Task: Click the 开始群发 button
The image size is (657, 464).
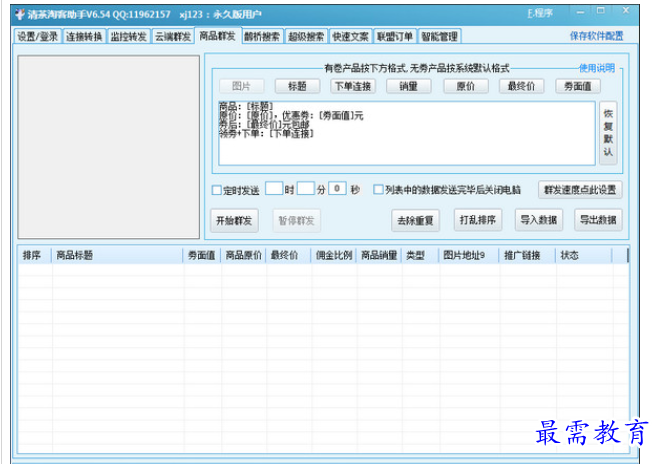Action: [x=234, y=220]
